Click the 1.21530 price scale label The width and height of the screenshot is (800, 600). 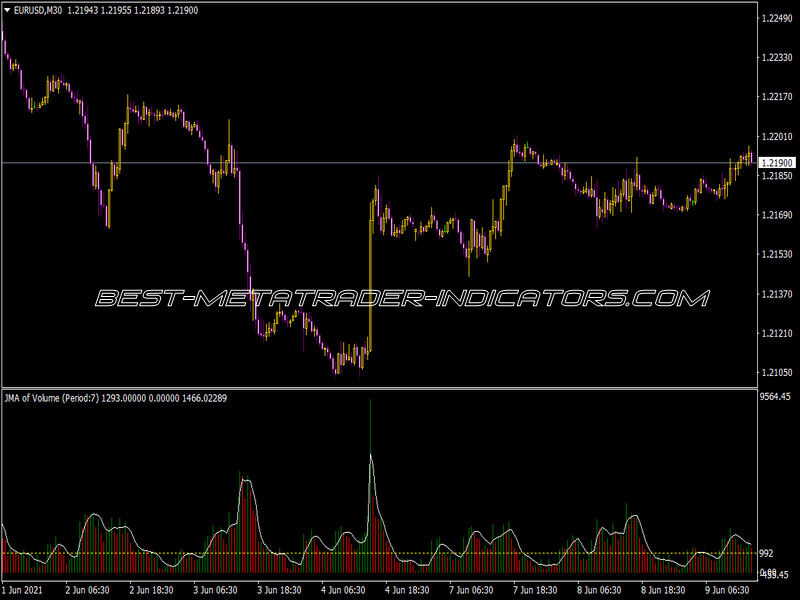click(x=777, y=254)
